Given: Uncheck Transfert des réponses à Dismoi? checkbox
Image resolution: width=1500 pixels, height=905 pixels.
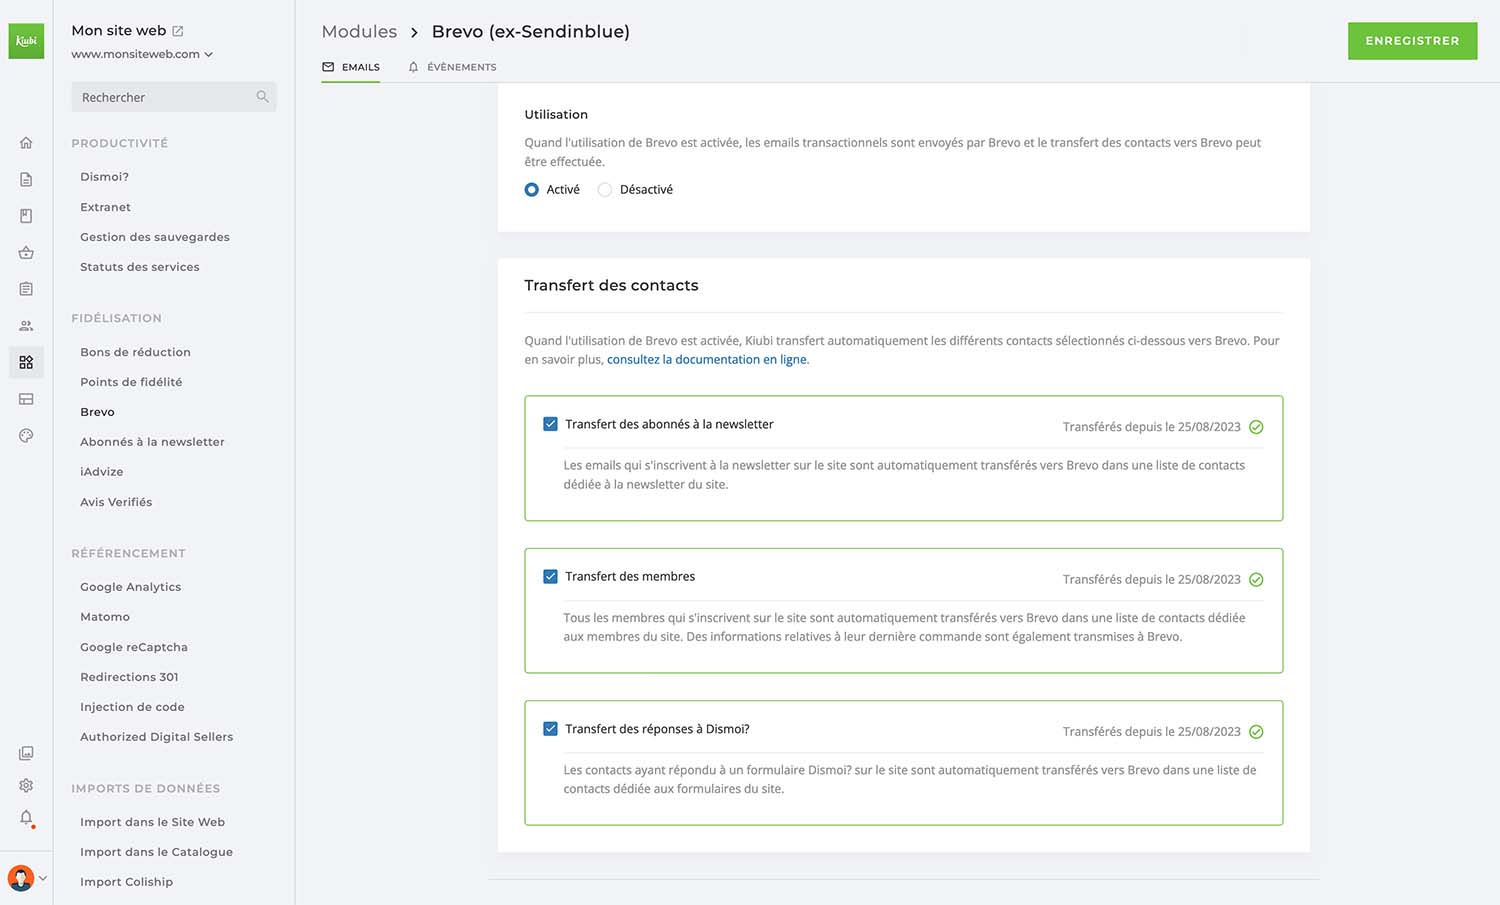Looking at the screenshot, I should click(x=550, y=729).
